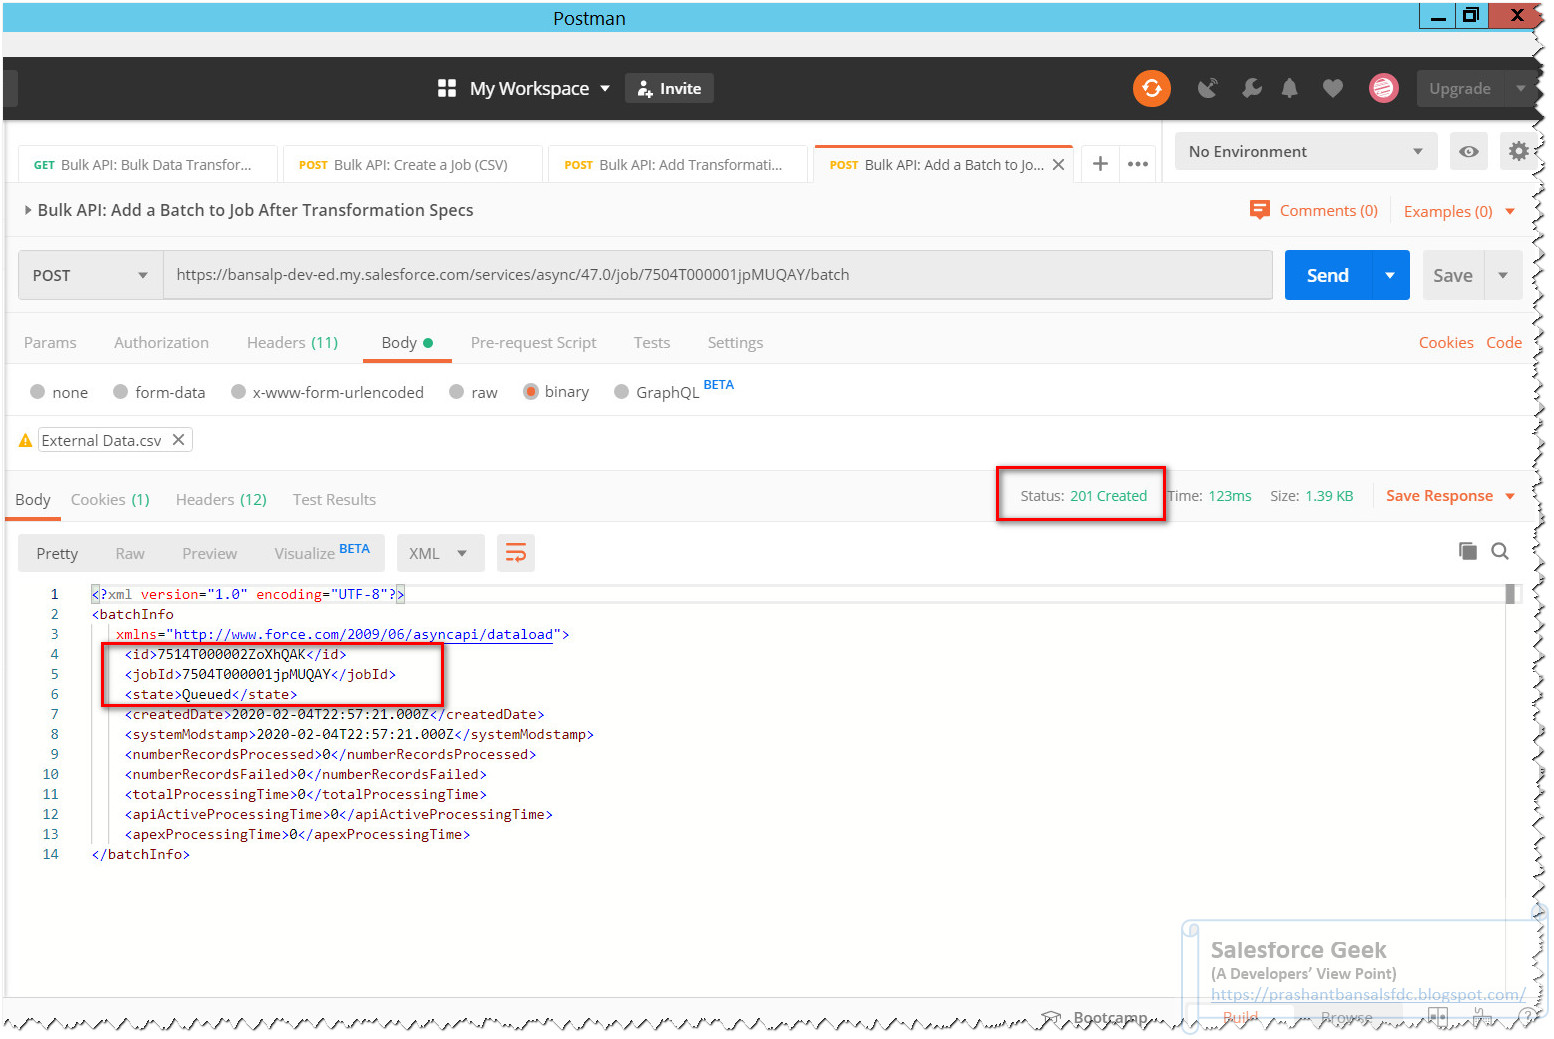Open the Bootcamp status bar item
Viewport: 1554px width, 1039px height.
pyautogui.click(x=1096, y=1018)
